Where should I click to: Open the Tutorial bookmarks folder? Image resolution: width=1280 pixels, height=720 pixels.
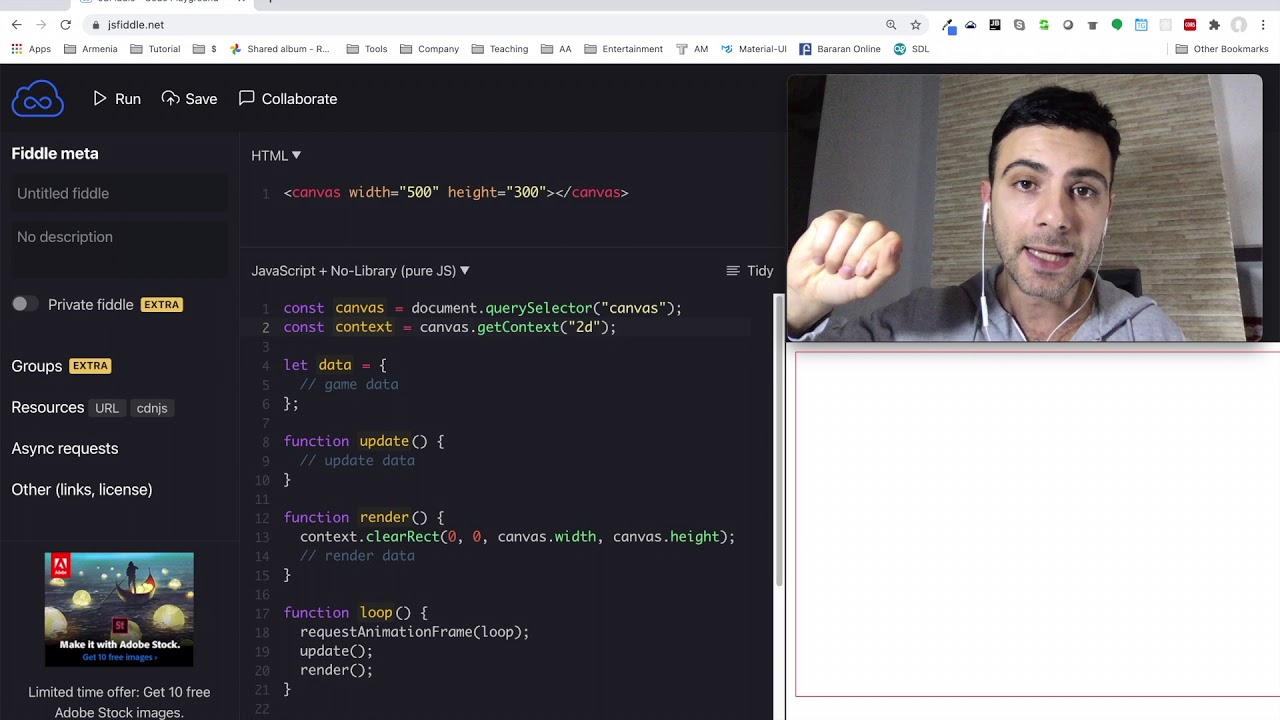[x=155, y=49]
